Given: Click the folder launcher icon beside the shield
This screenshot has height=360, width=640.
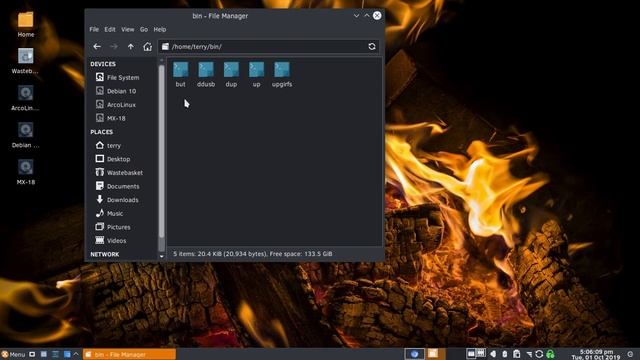Looking at the screenshot, I should (433, 353).
